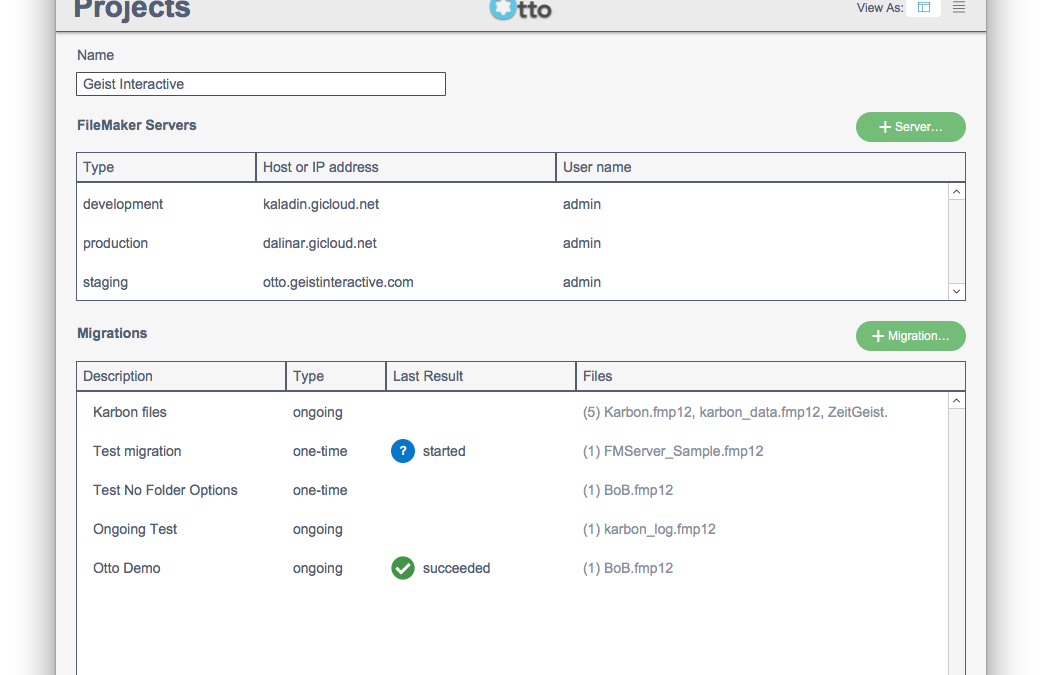Switch to the form view icon
Image resolution: width=1042 pixels, height=675 pixels.
tap(924, 7)
